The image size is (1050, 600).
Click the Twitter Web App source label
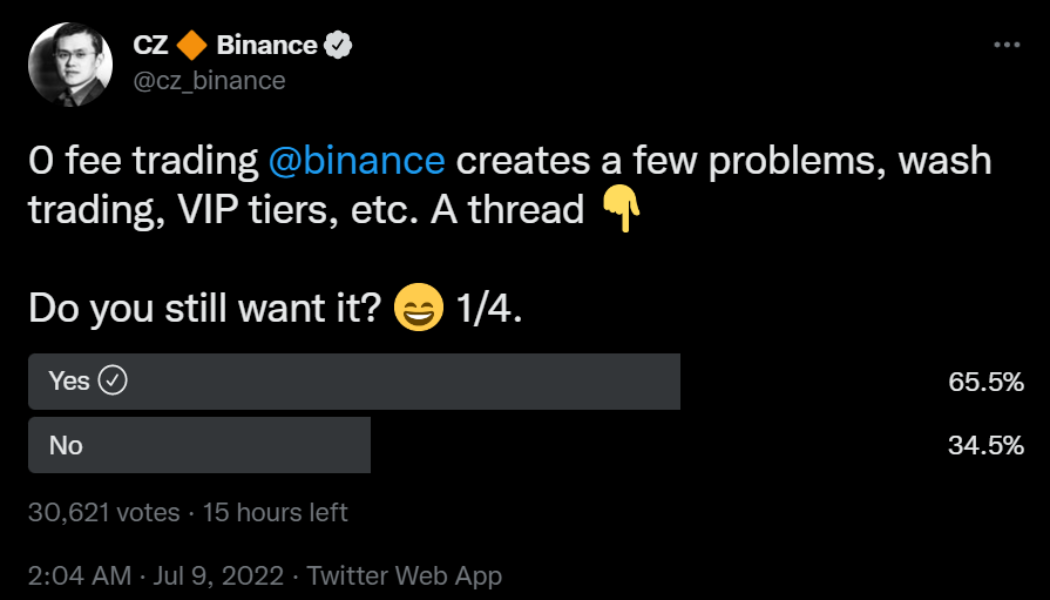pyautogui.click(x=405, y=576)
